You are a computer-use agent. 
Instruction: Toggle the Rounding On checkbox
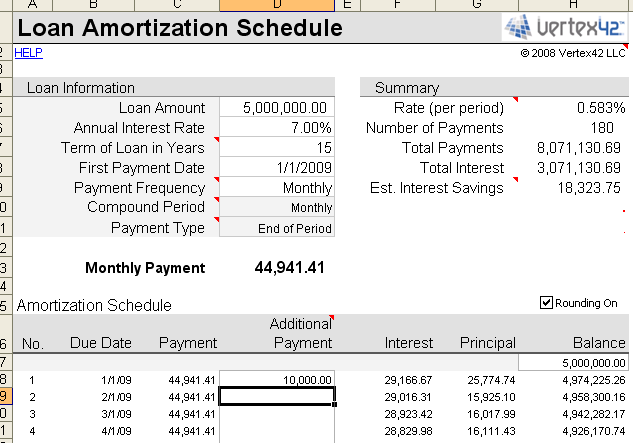(547, 302)
